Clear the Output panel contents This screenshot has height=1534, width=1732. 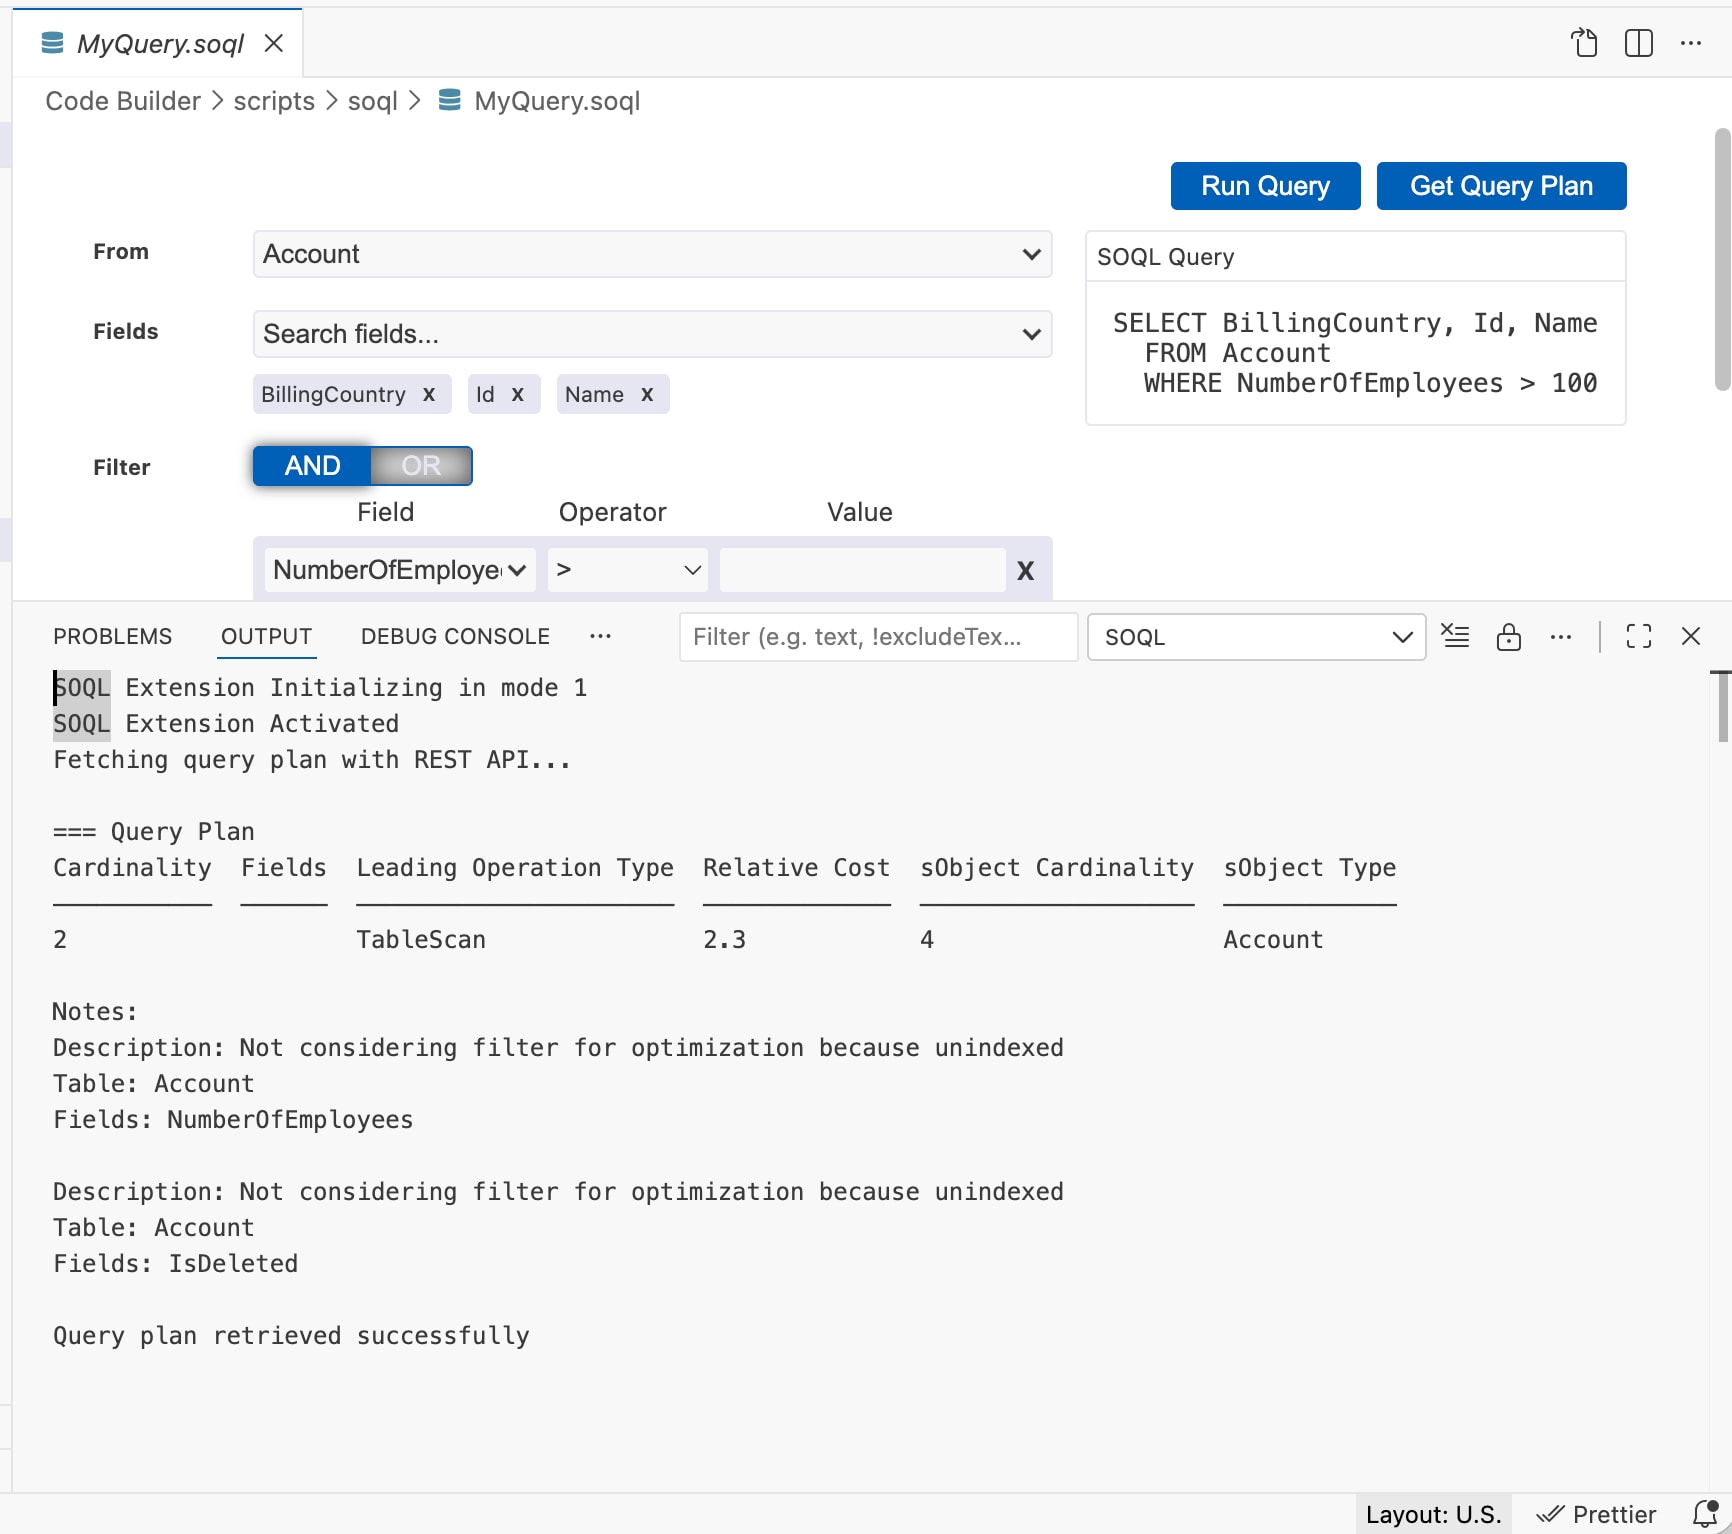(1455, 636)
